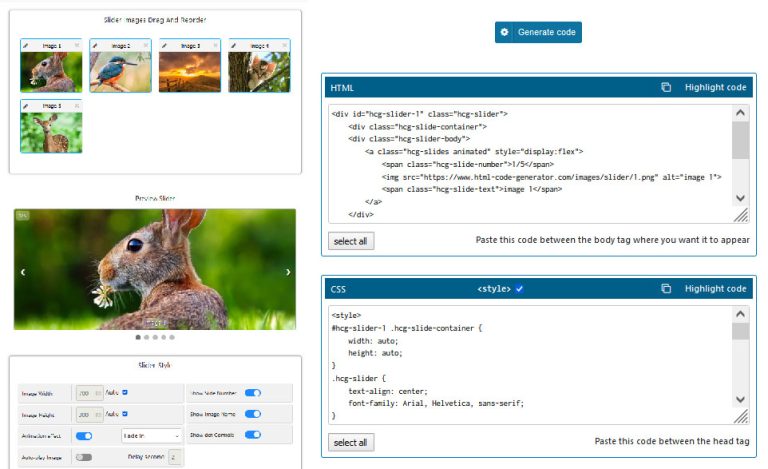Click the Delay seconds field
Screen dimensions: 768x469
pos(174,457)
